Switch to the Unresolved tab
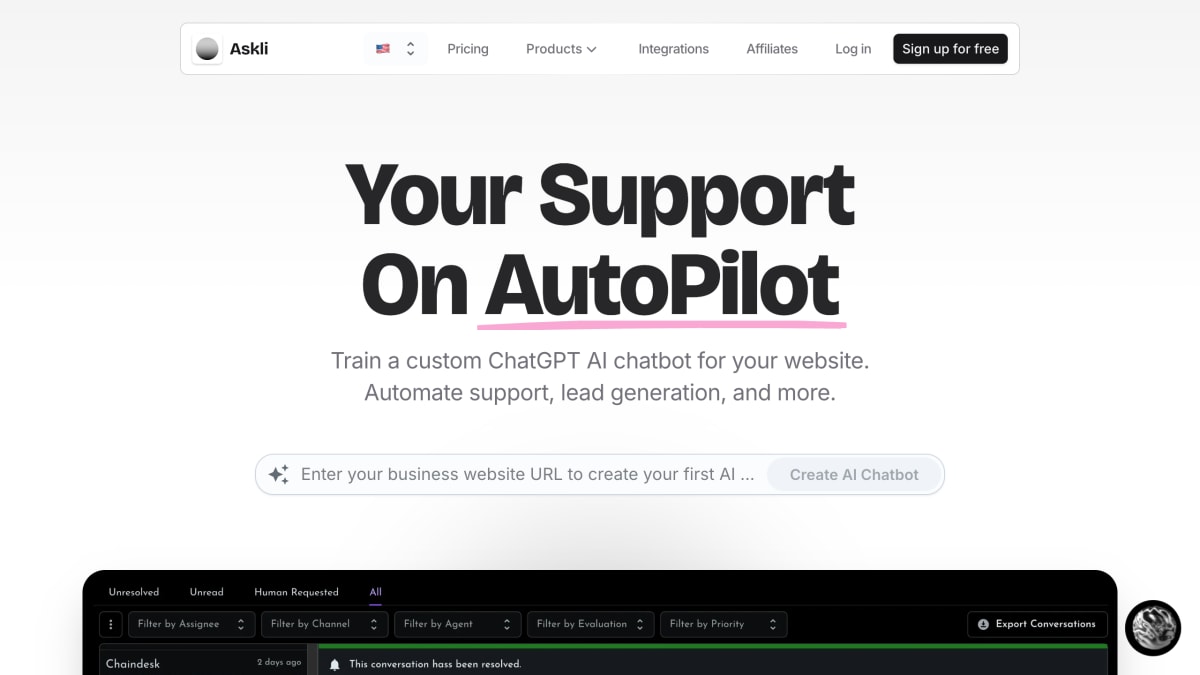 click(134, 592)
